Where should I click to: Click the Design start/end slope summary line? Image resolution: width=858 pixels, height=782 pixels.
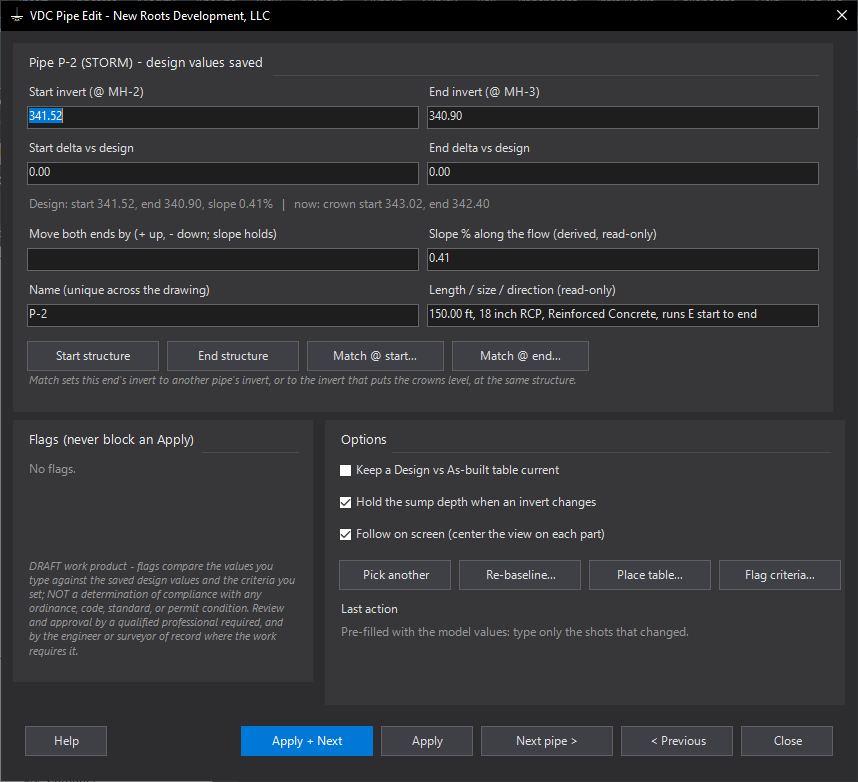click(x=259, y=204)
